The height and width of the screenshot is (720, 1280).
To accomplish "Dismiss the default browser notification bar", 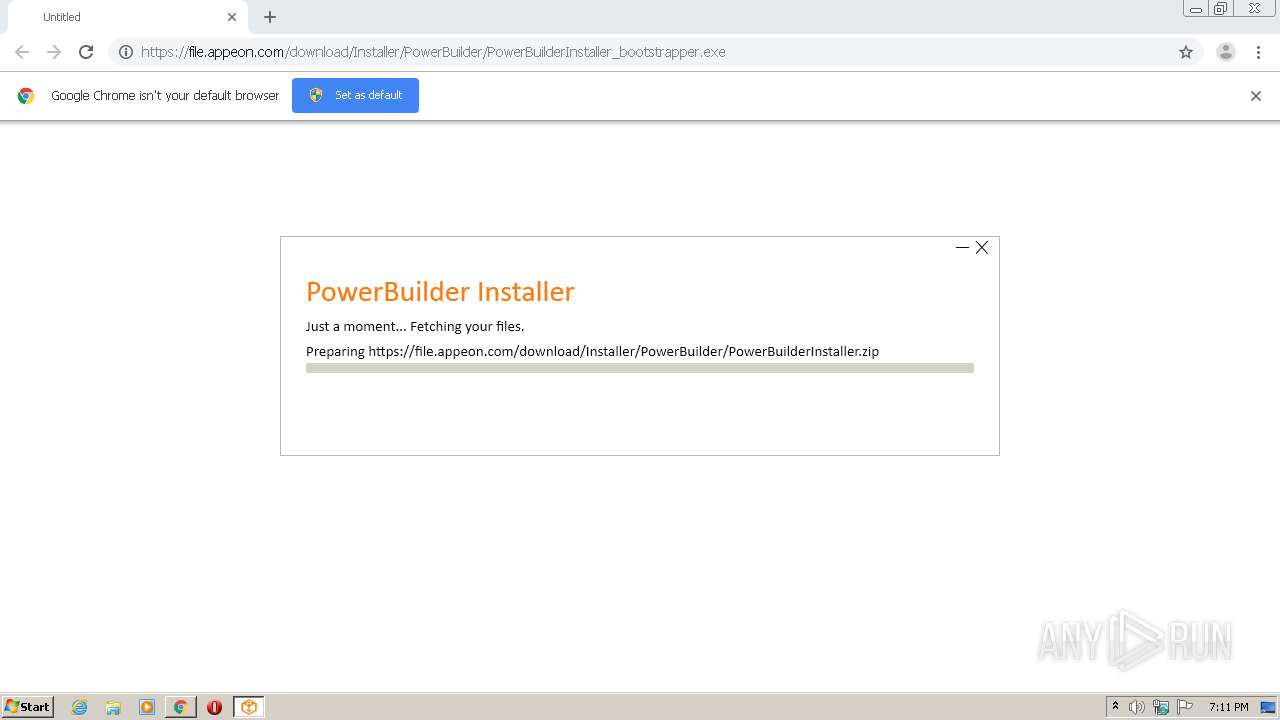I will click(x=1256, y=96).
